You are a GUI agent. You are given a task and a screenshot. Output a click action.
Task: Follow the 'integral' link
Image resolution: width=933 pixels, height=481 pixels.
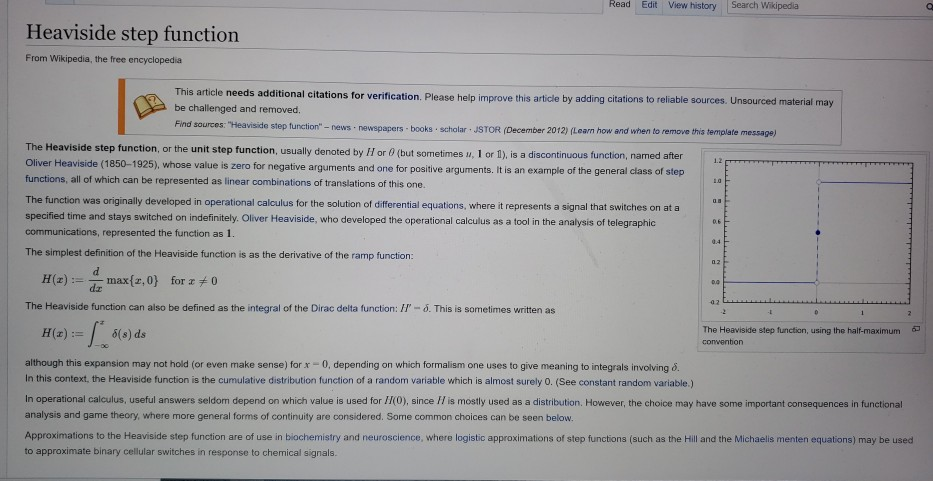tap(262, 308)
